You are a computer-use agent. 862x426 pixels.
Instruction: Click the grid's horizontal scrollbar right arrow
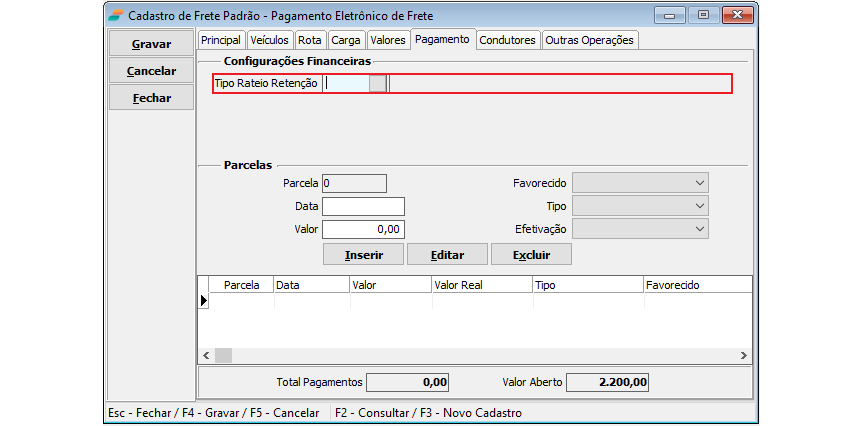click(x=743, y=355)
